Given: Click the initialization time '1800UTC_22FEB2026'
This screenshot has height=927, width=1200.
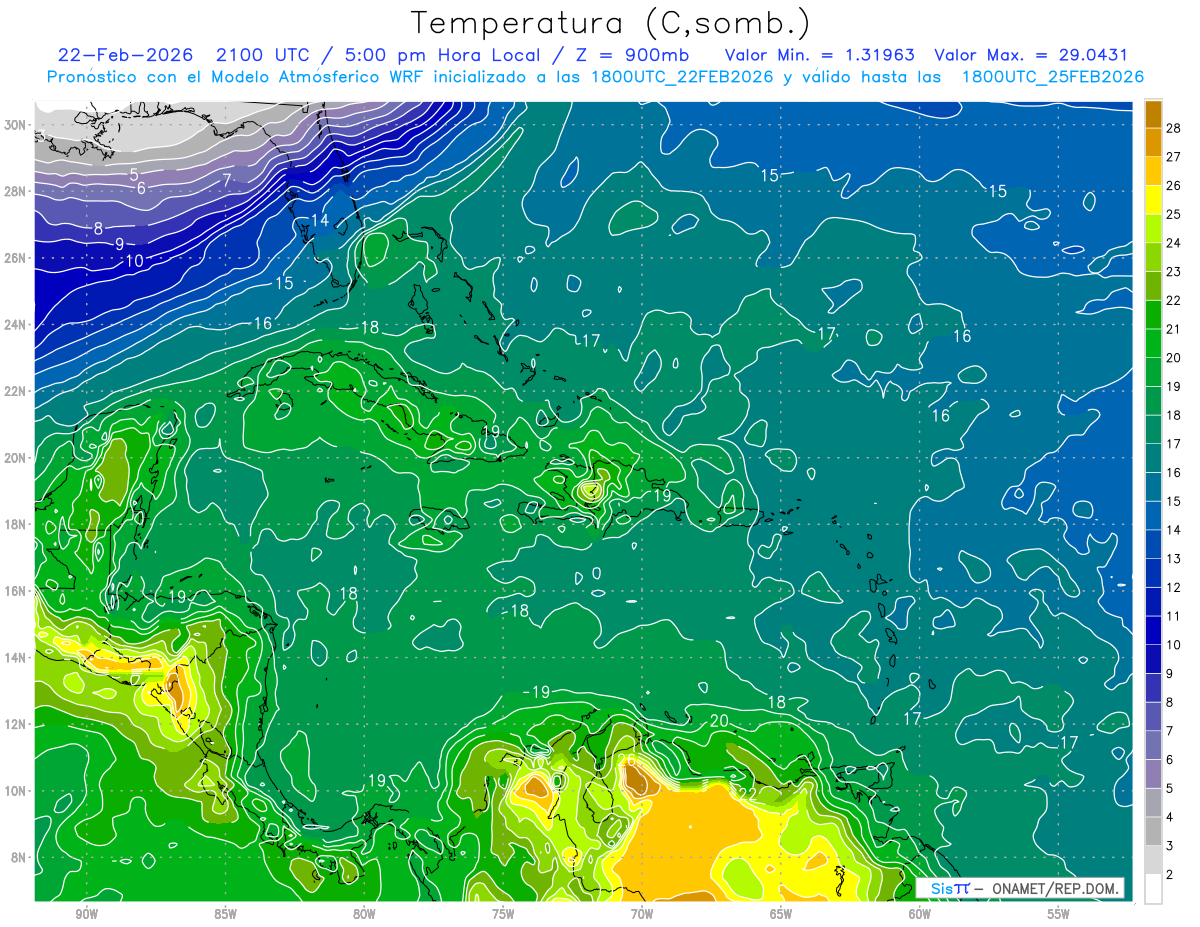Looking at the screenshot, I should [x=684, y=77].
